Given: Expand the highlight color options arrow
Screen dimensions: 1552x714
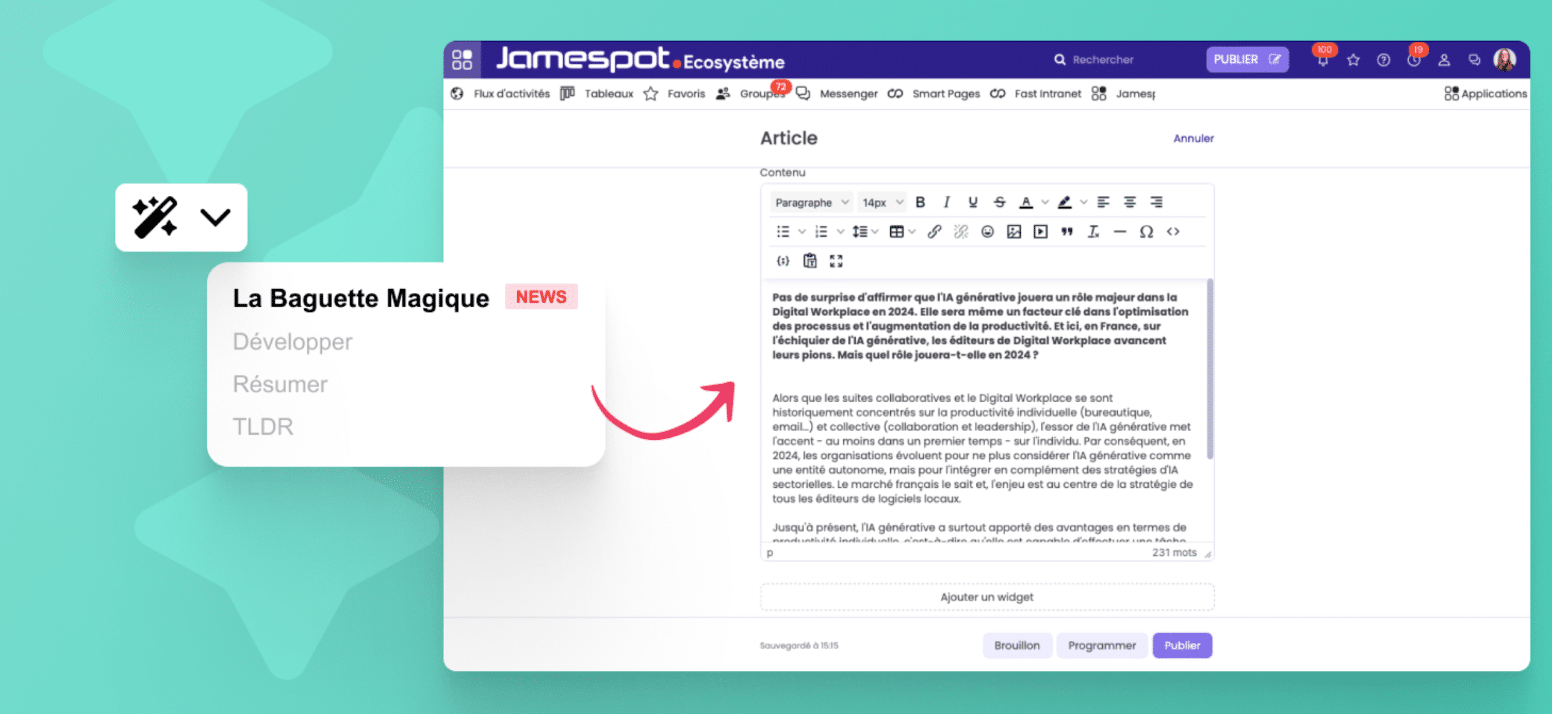Looking at the screenshot, I should click(x=1083, y=202).
